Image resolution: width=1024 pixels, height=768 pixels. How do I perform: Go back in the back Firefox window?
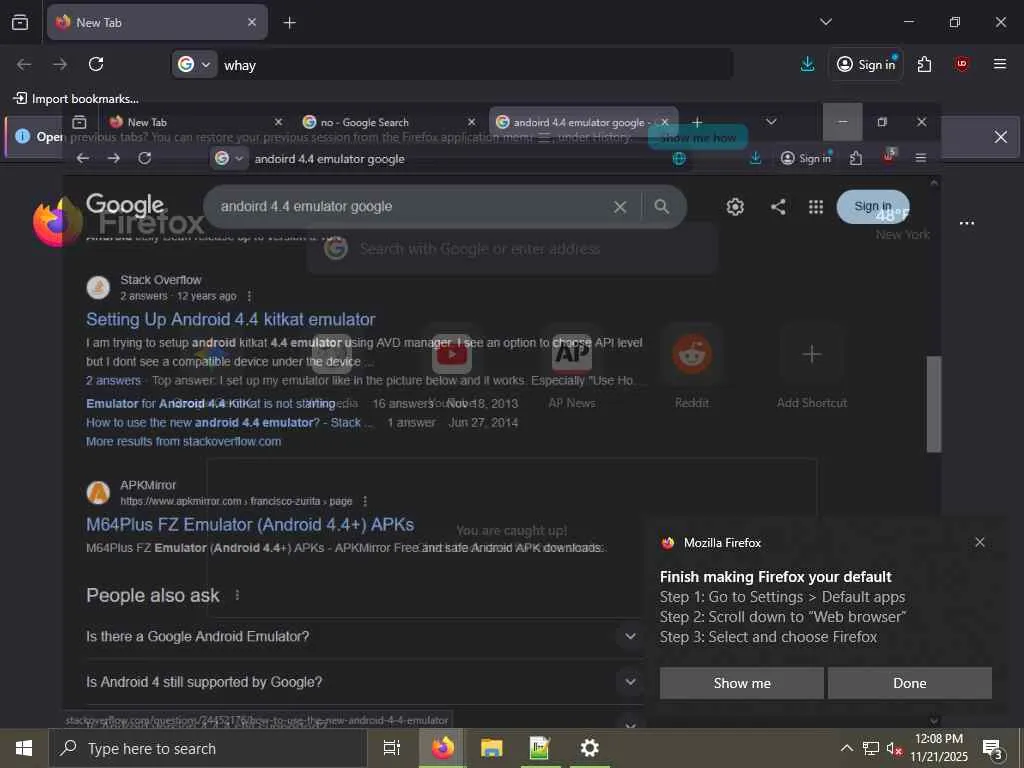coord(24,64)
